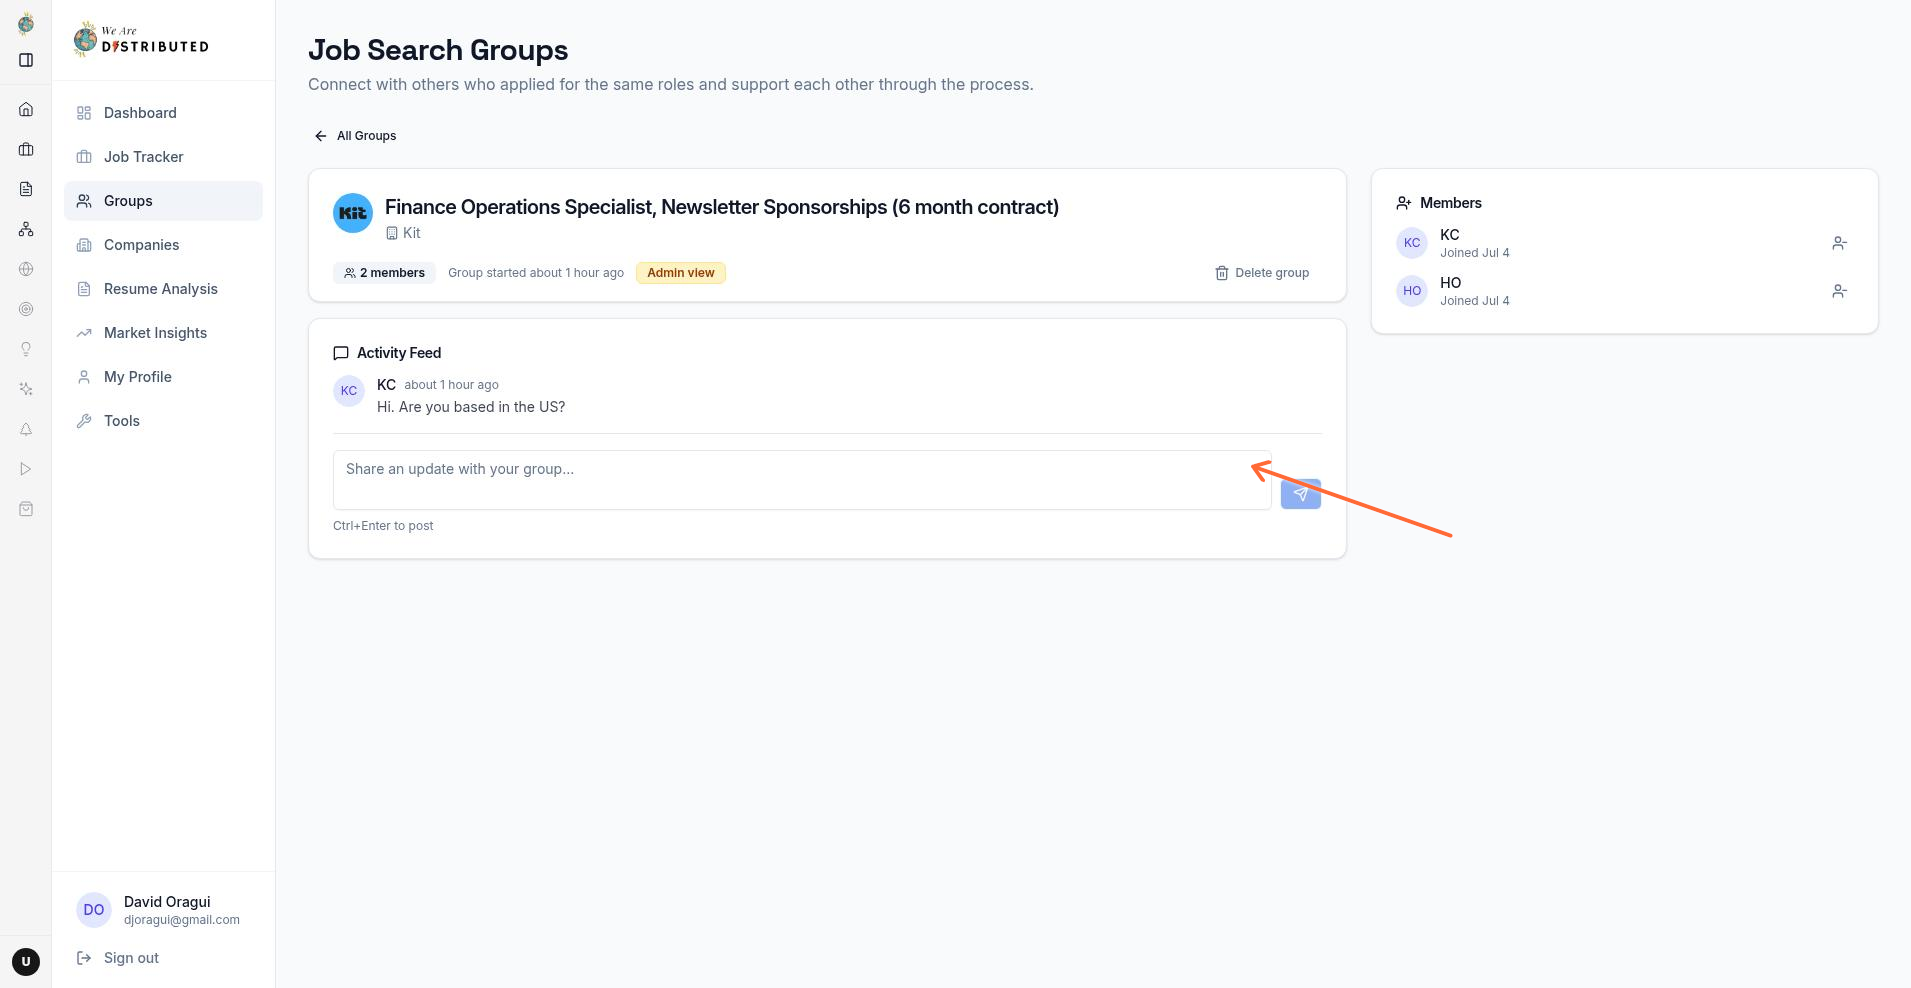Click the HO avatar in Members list
Viewport: 1911px width, 988px height.
(x=1412, y=291)
